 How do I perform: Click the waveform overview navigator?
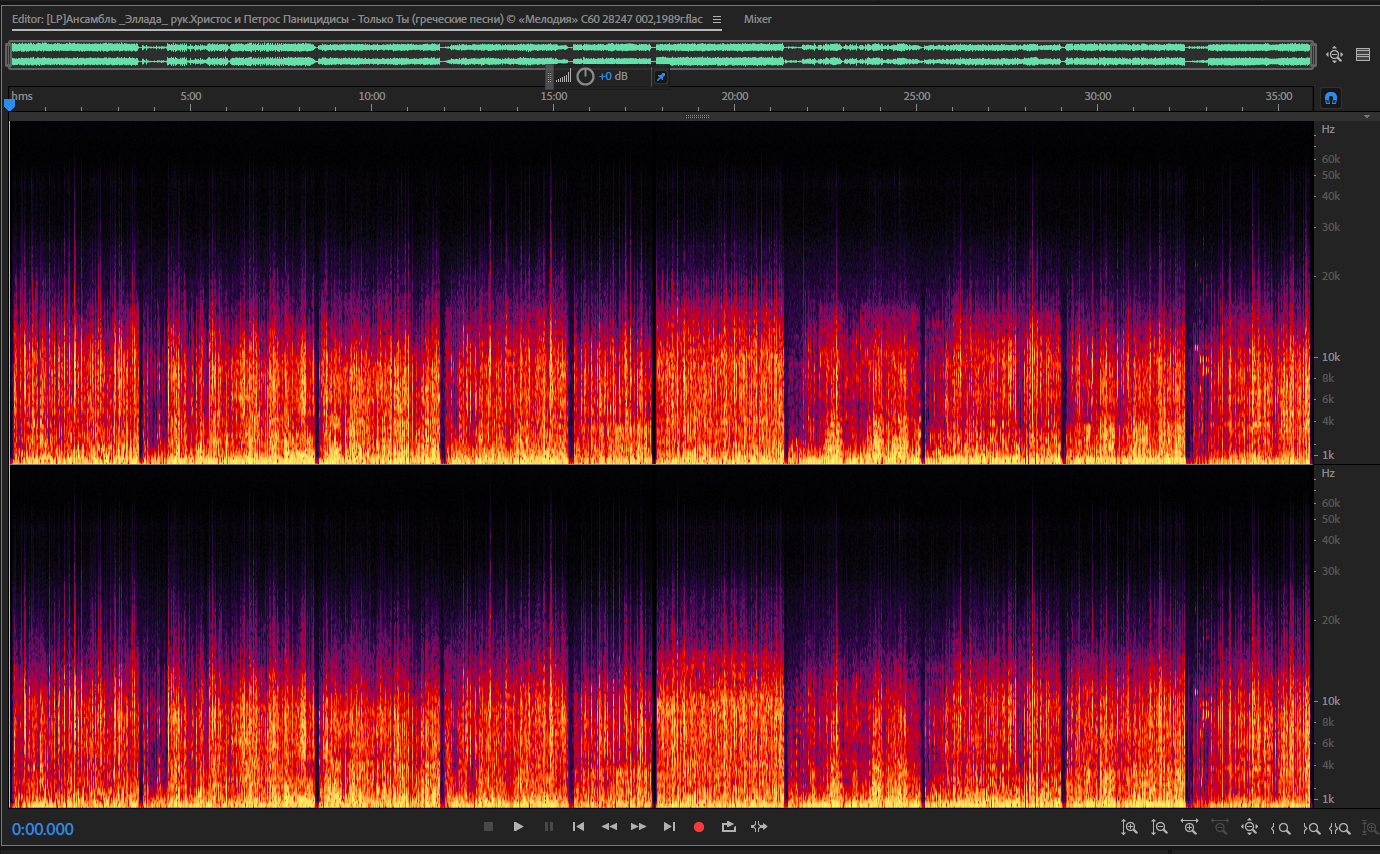(661, 55)
